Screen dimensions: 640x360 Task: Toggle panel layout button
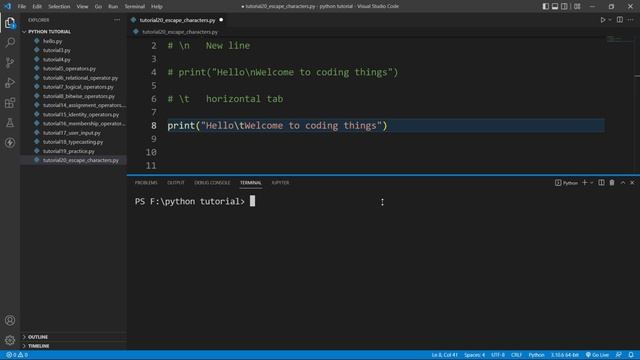pos(555,6)
